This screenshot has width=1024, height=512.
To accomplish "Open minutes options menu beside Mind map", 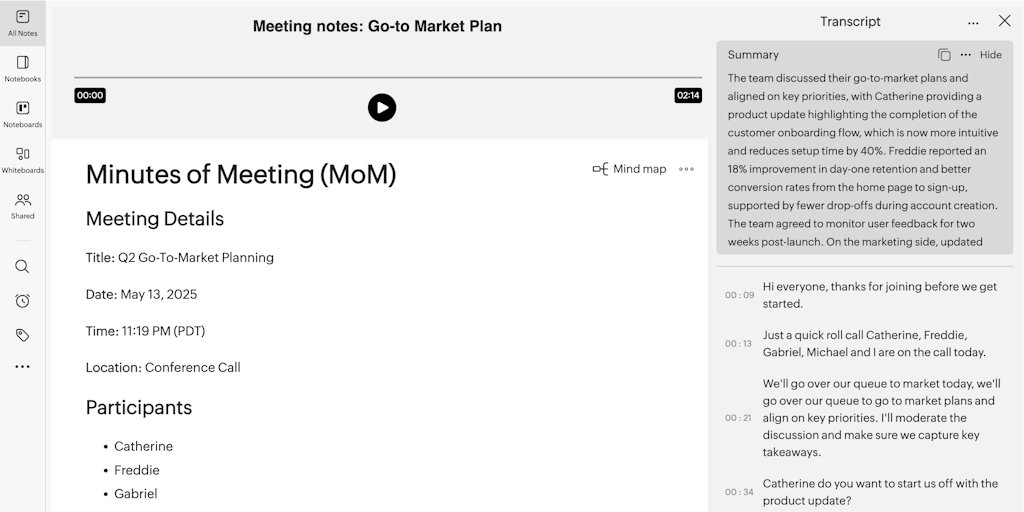I will (686, 169).
